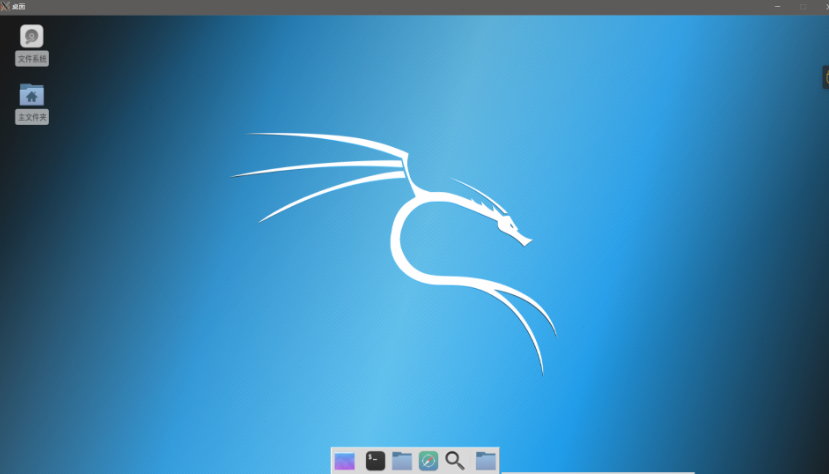Open the folder icon after the magnifier in the dock
Screen dimensions: 829x474
485,461
